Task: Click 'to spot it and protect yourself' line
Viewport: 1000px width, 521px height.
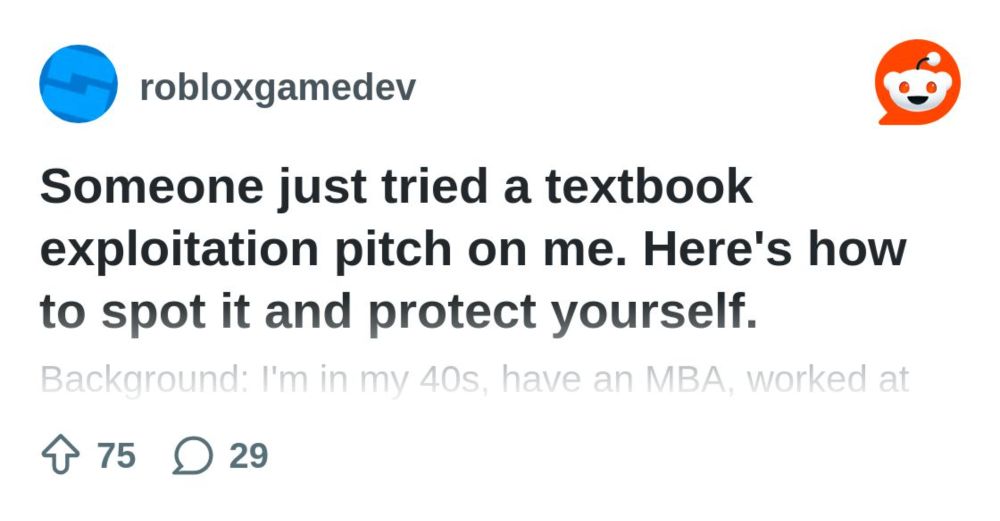Action: click(x=400, y=311)
